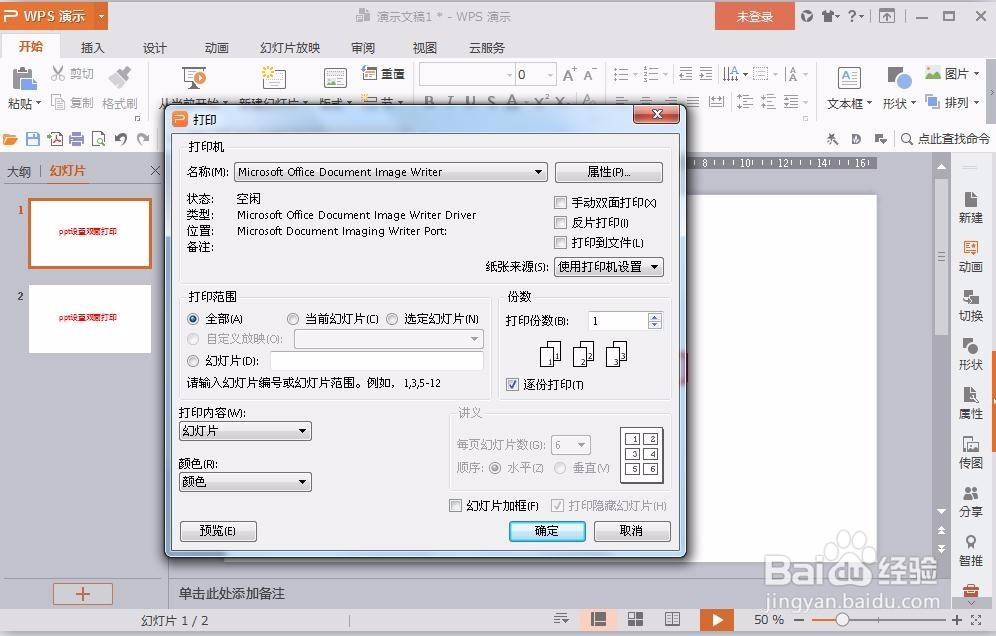Open folder icon in quick access toolbar
Screen dimensions: 996x636
10,139
